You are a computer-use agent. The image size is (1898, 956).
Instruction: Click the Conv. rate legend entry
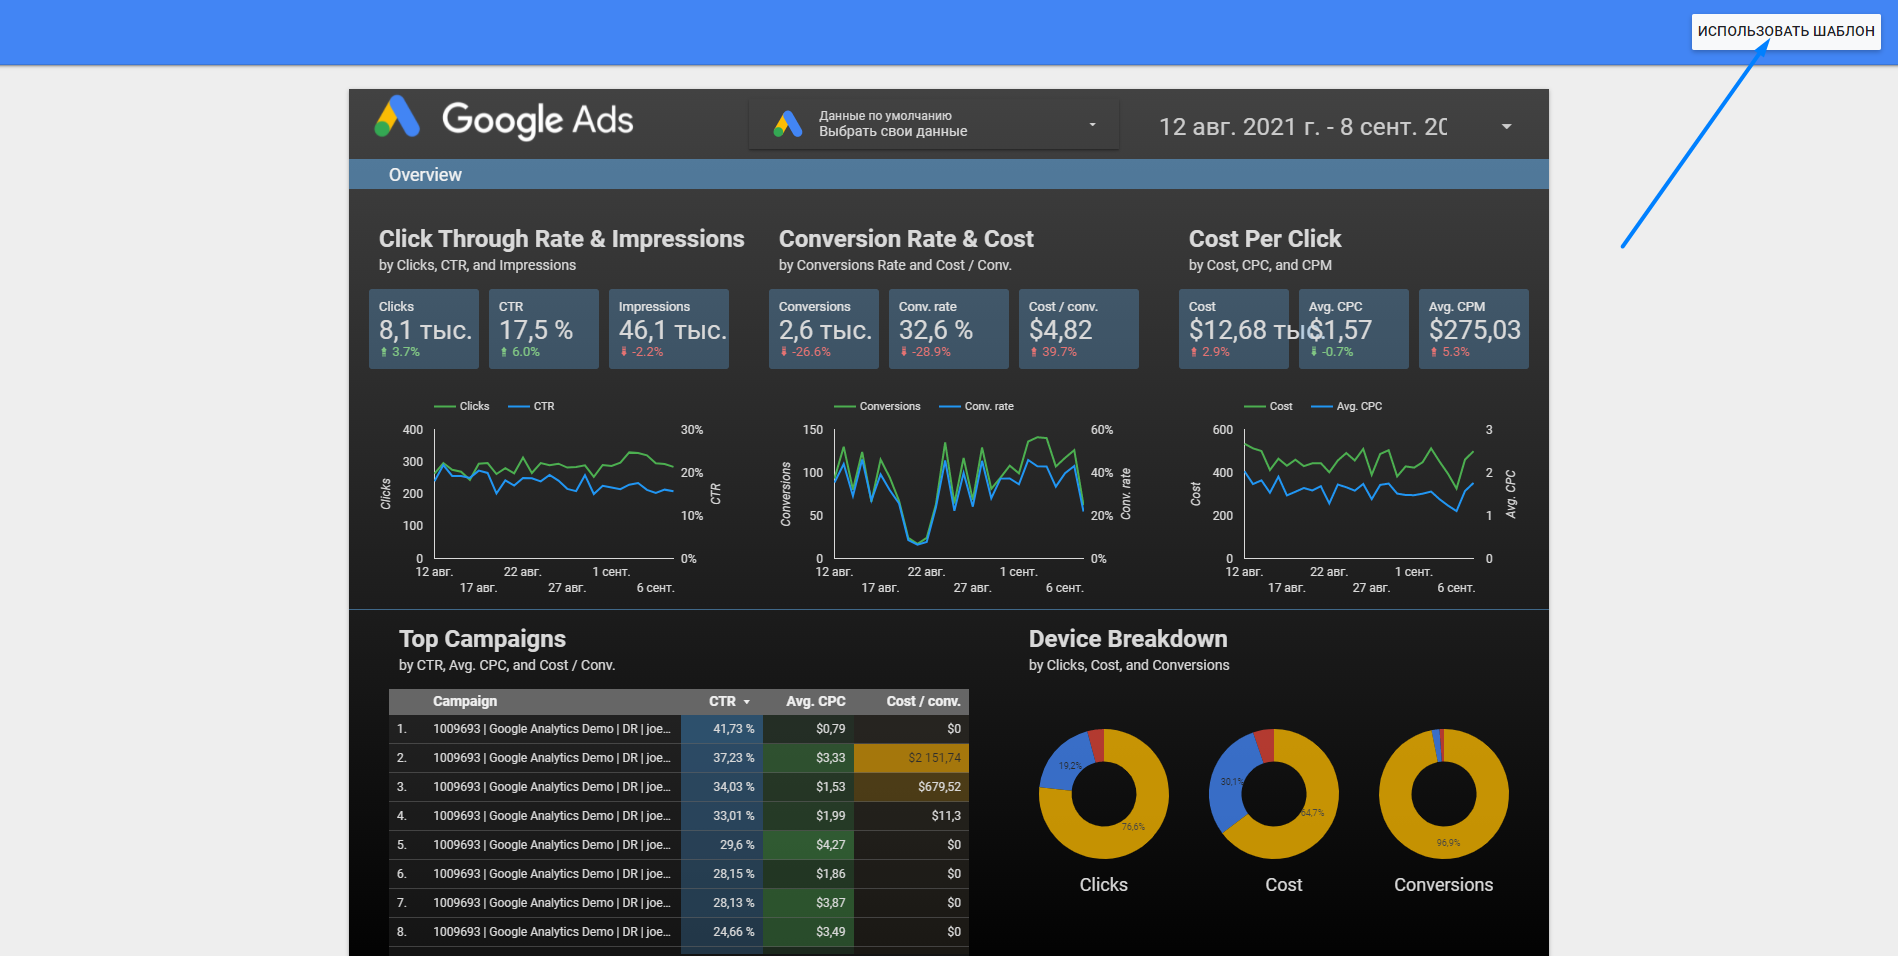pyautogui.click(x=976, y=406)
